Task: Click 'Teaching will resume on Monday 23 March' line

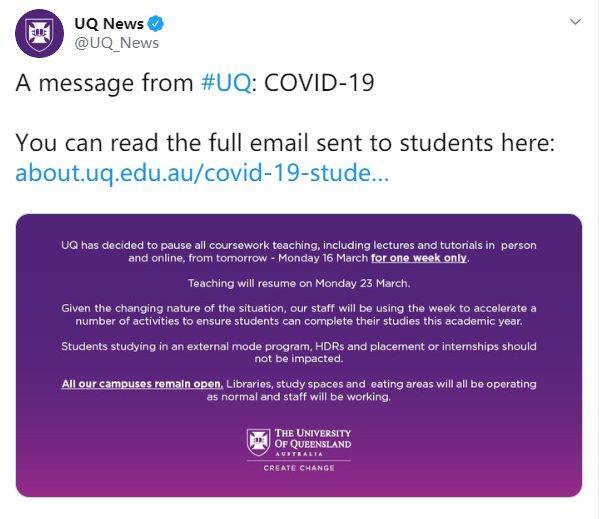Action: pos(299,283)
